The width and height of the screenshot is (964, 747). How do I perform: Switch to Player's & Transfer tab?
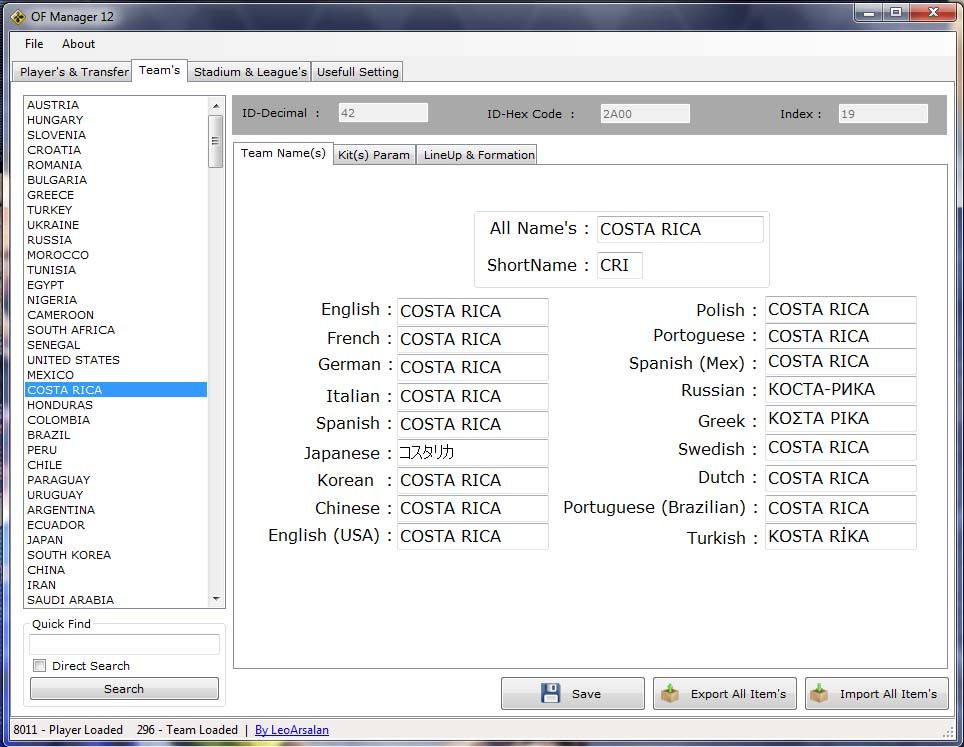coord(74,72)
